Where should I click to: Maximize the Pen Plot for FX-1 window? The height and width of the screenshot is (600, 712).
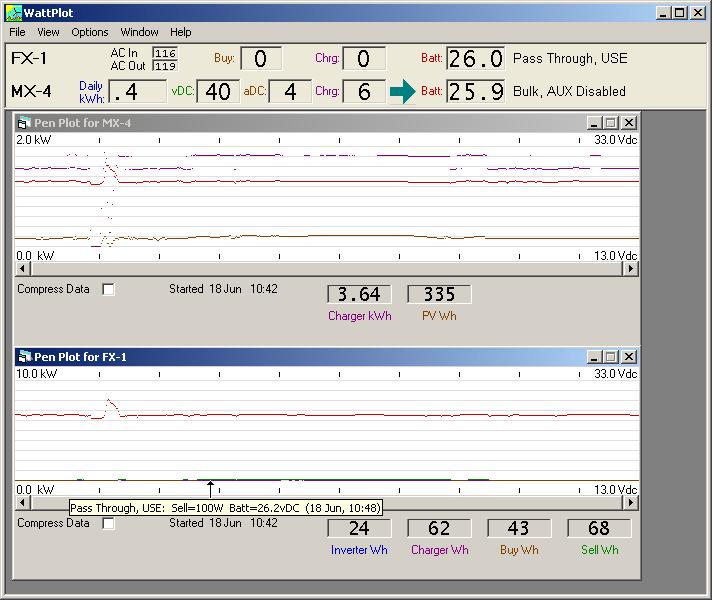pyautogui.click(x=611, y=357)
